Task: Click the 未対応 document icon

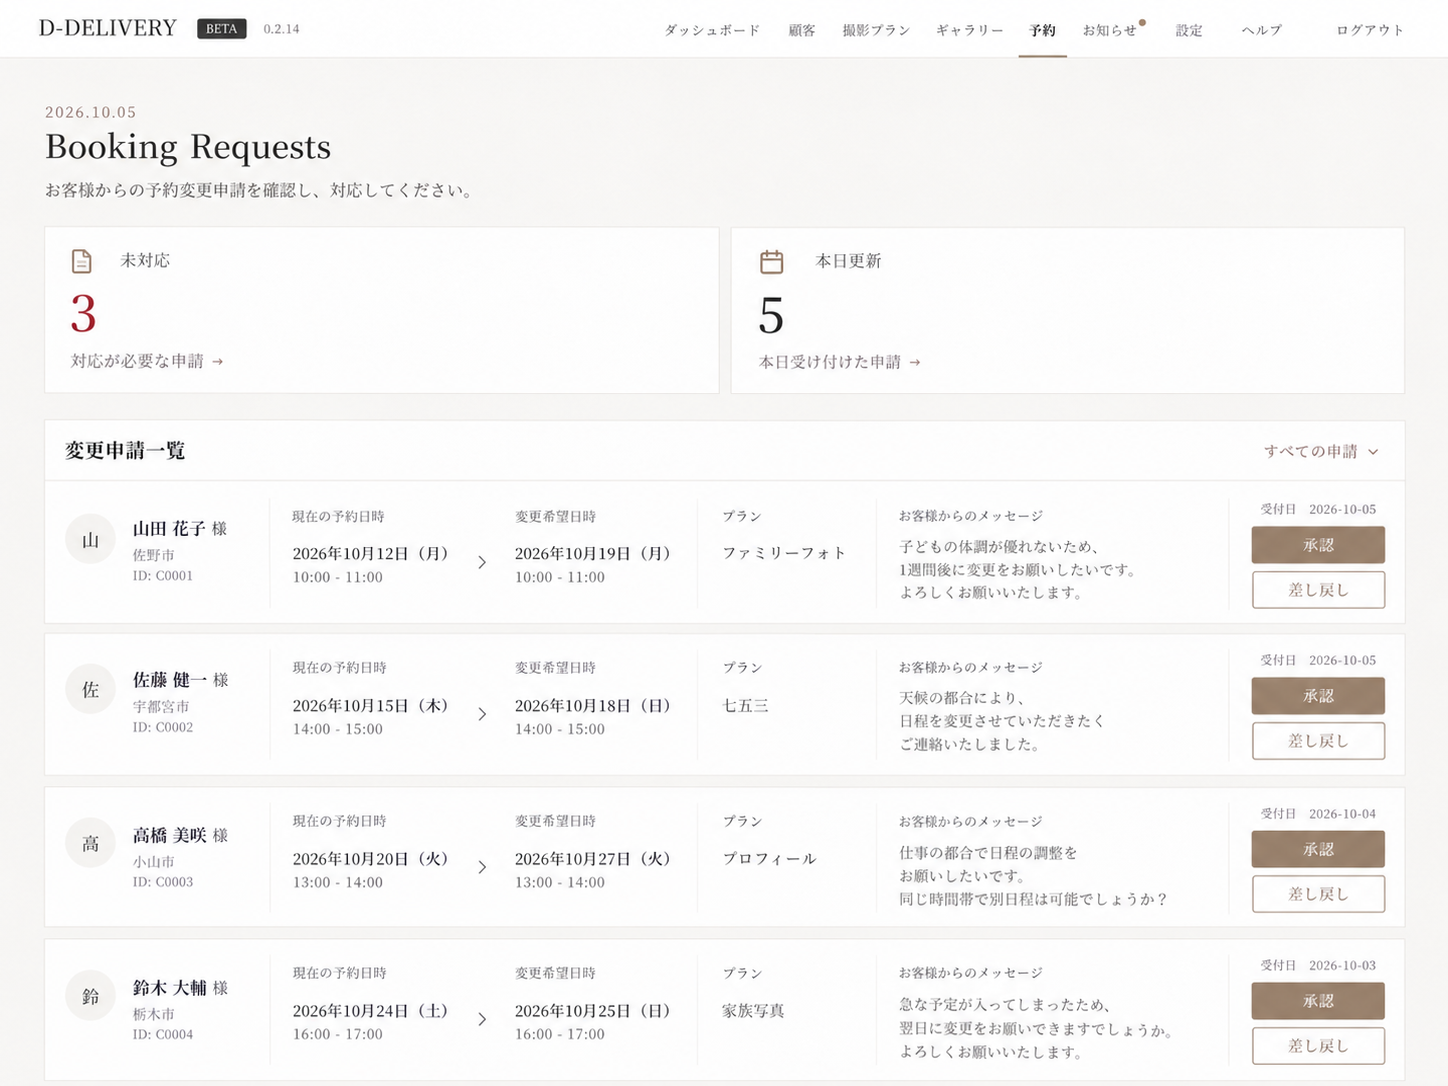Action: [x=82, y=261]
